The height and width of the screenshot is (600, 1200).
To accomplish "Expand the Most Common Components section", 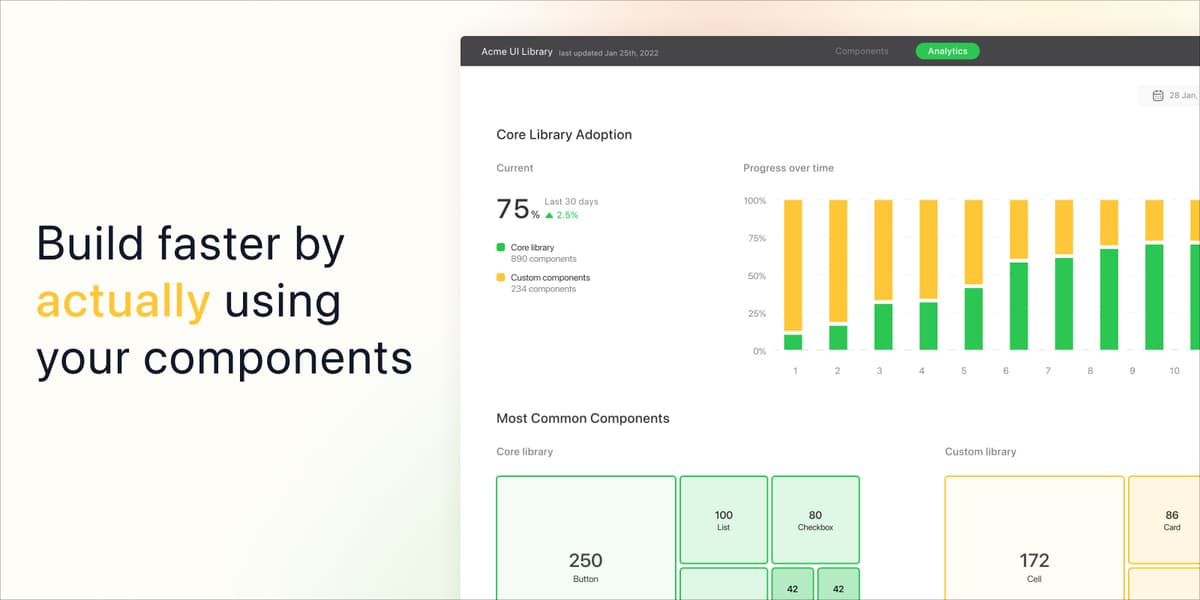I will click(x=583, y=418).
